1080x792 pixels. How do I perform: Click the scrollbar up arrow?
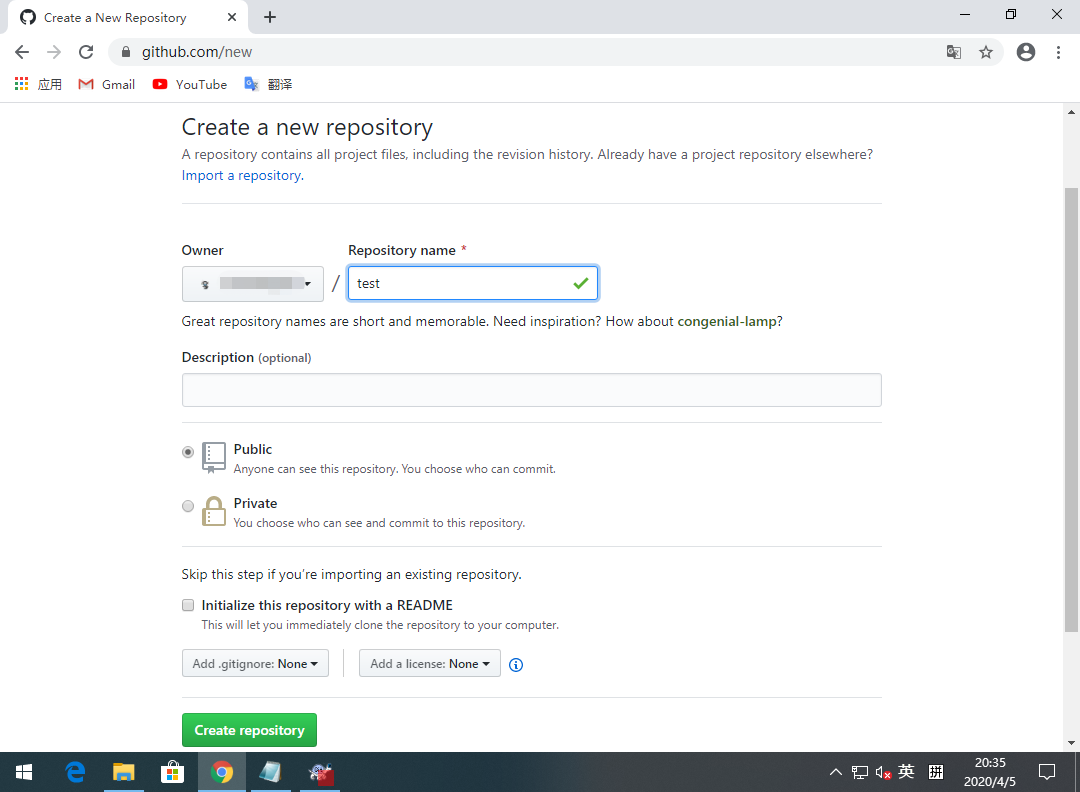point(1071,112)
